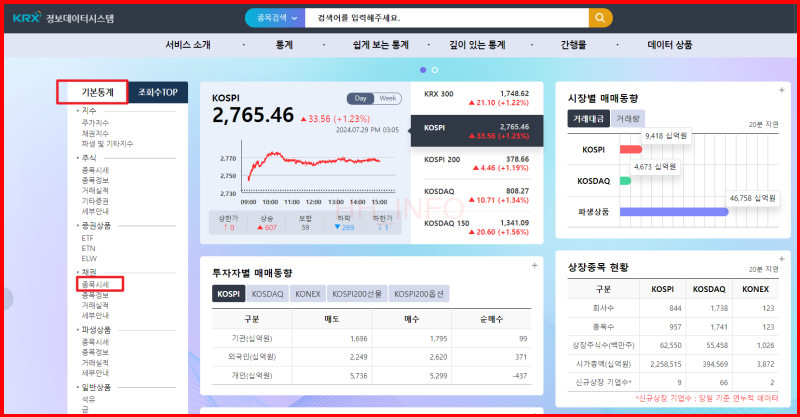Click the 외국인(십억원) row label
The image size is (800, 417).
[250, 357]
